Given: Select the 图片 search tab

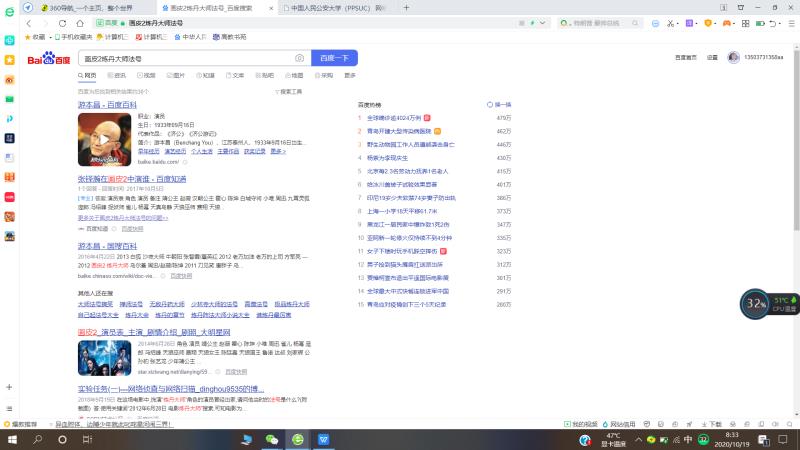Looking at the screenshot, I should [176, 76].
